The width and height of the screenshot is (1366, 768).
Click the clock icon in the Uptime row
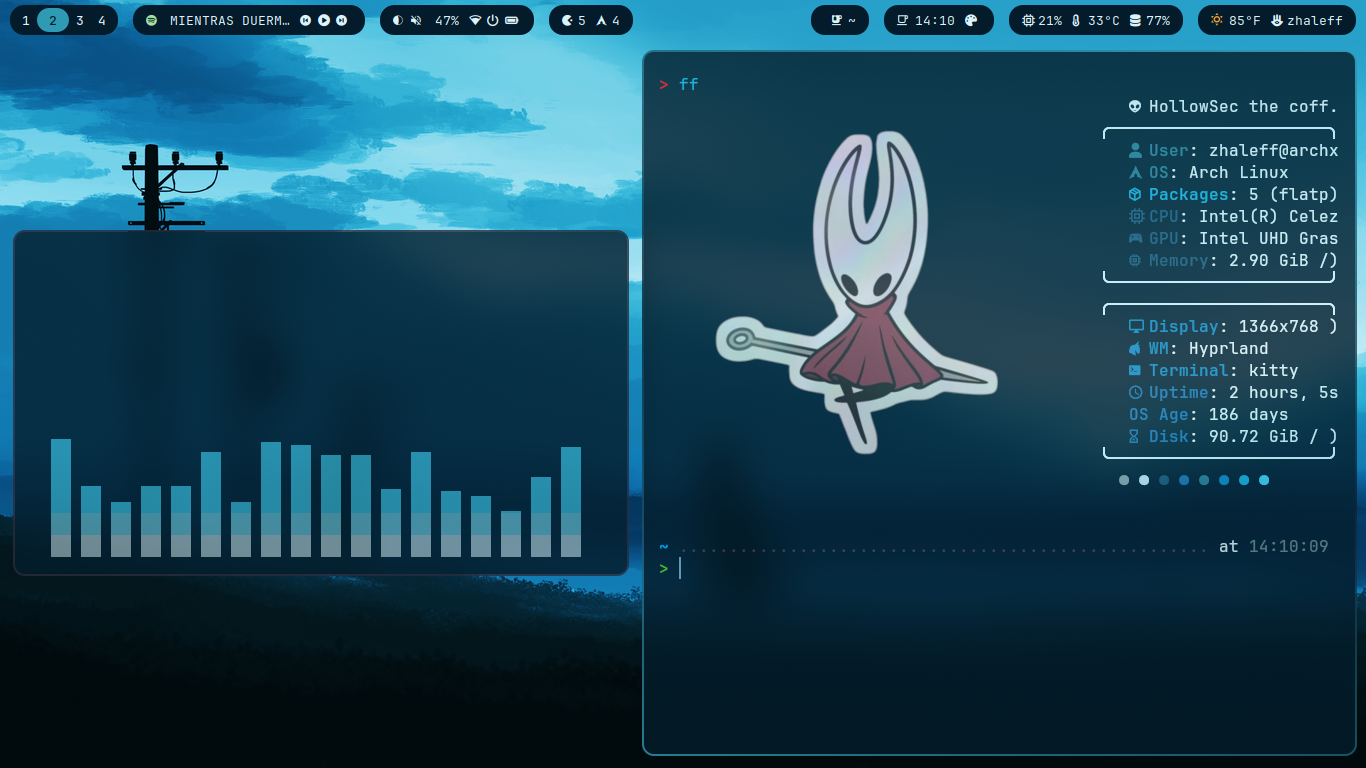(x=1135, y=392)
